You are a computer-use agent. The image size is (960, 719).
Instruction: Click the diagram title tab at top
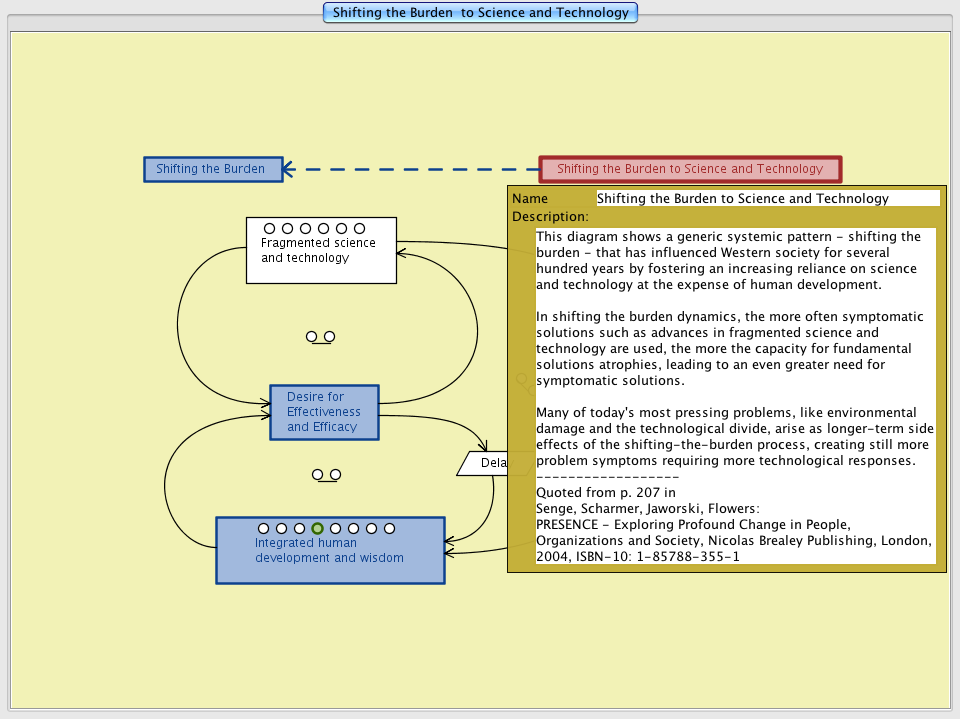click(480, 13)
